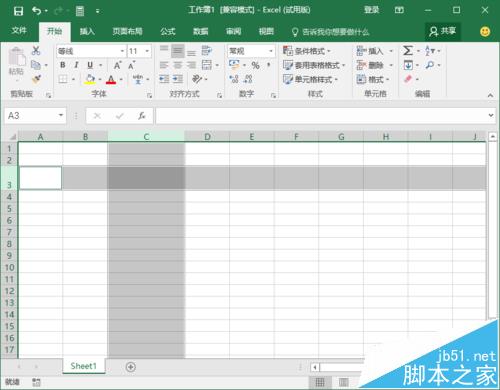
Task: Open the number format dropdown
Action: point(271,51)
